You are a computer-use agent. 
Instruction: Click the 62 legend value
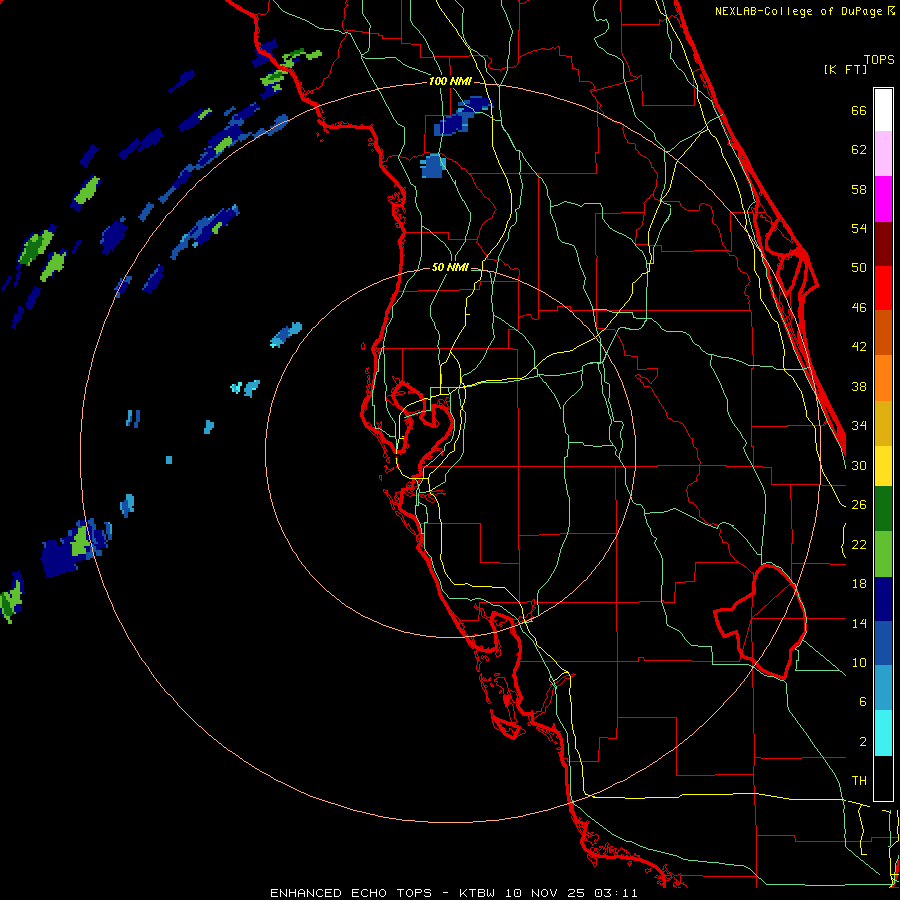(859, 150)
